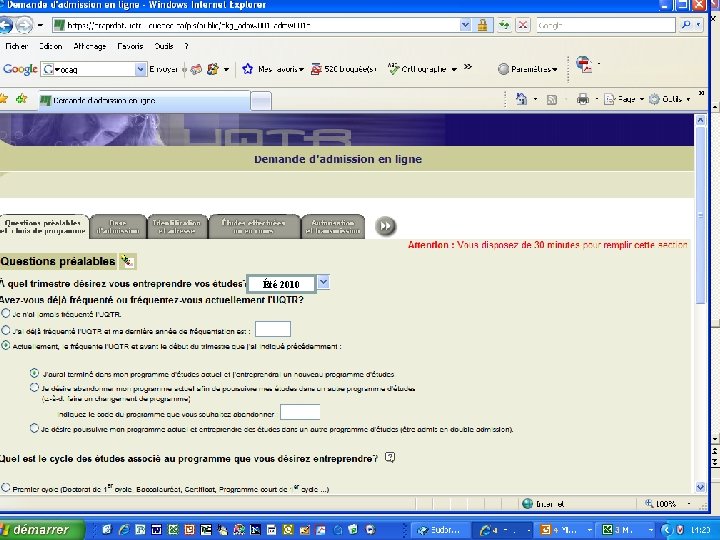Click the Home page icon
This screenshot has width=720, height=540.
click(x=522, y=99)
